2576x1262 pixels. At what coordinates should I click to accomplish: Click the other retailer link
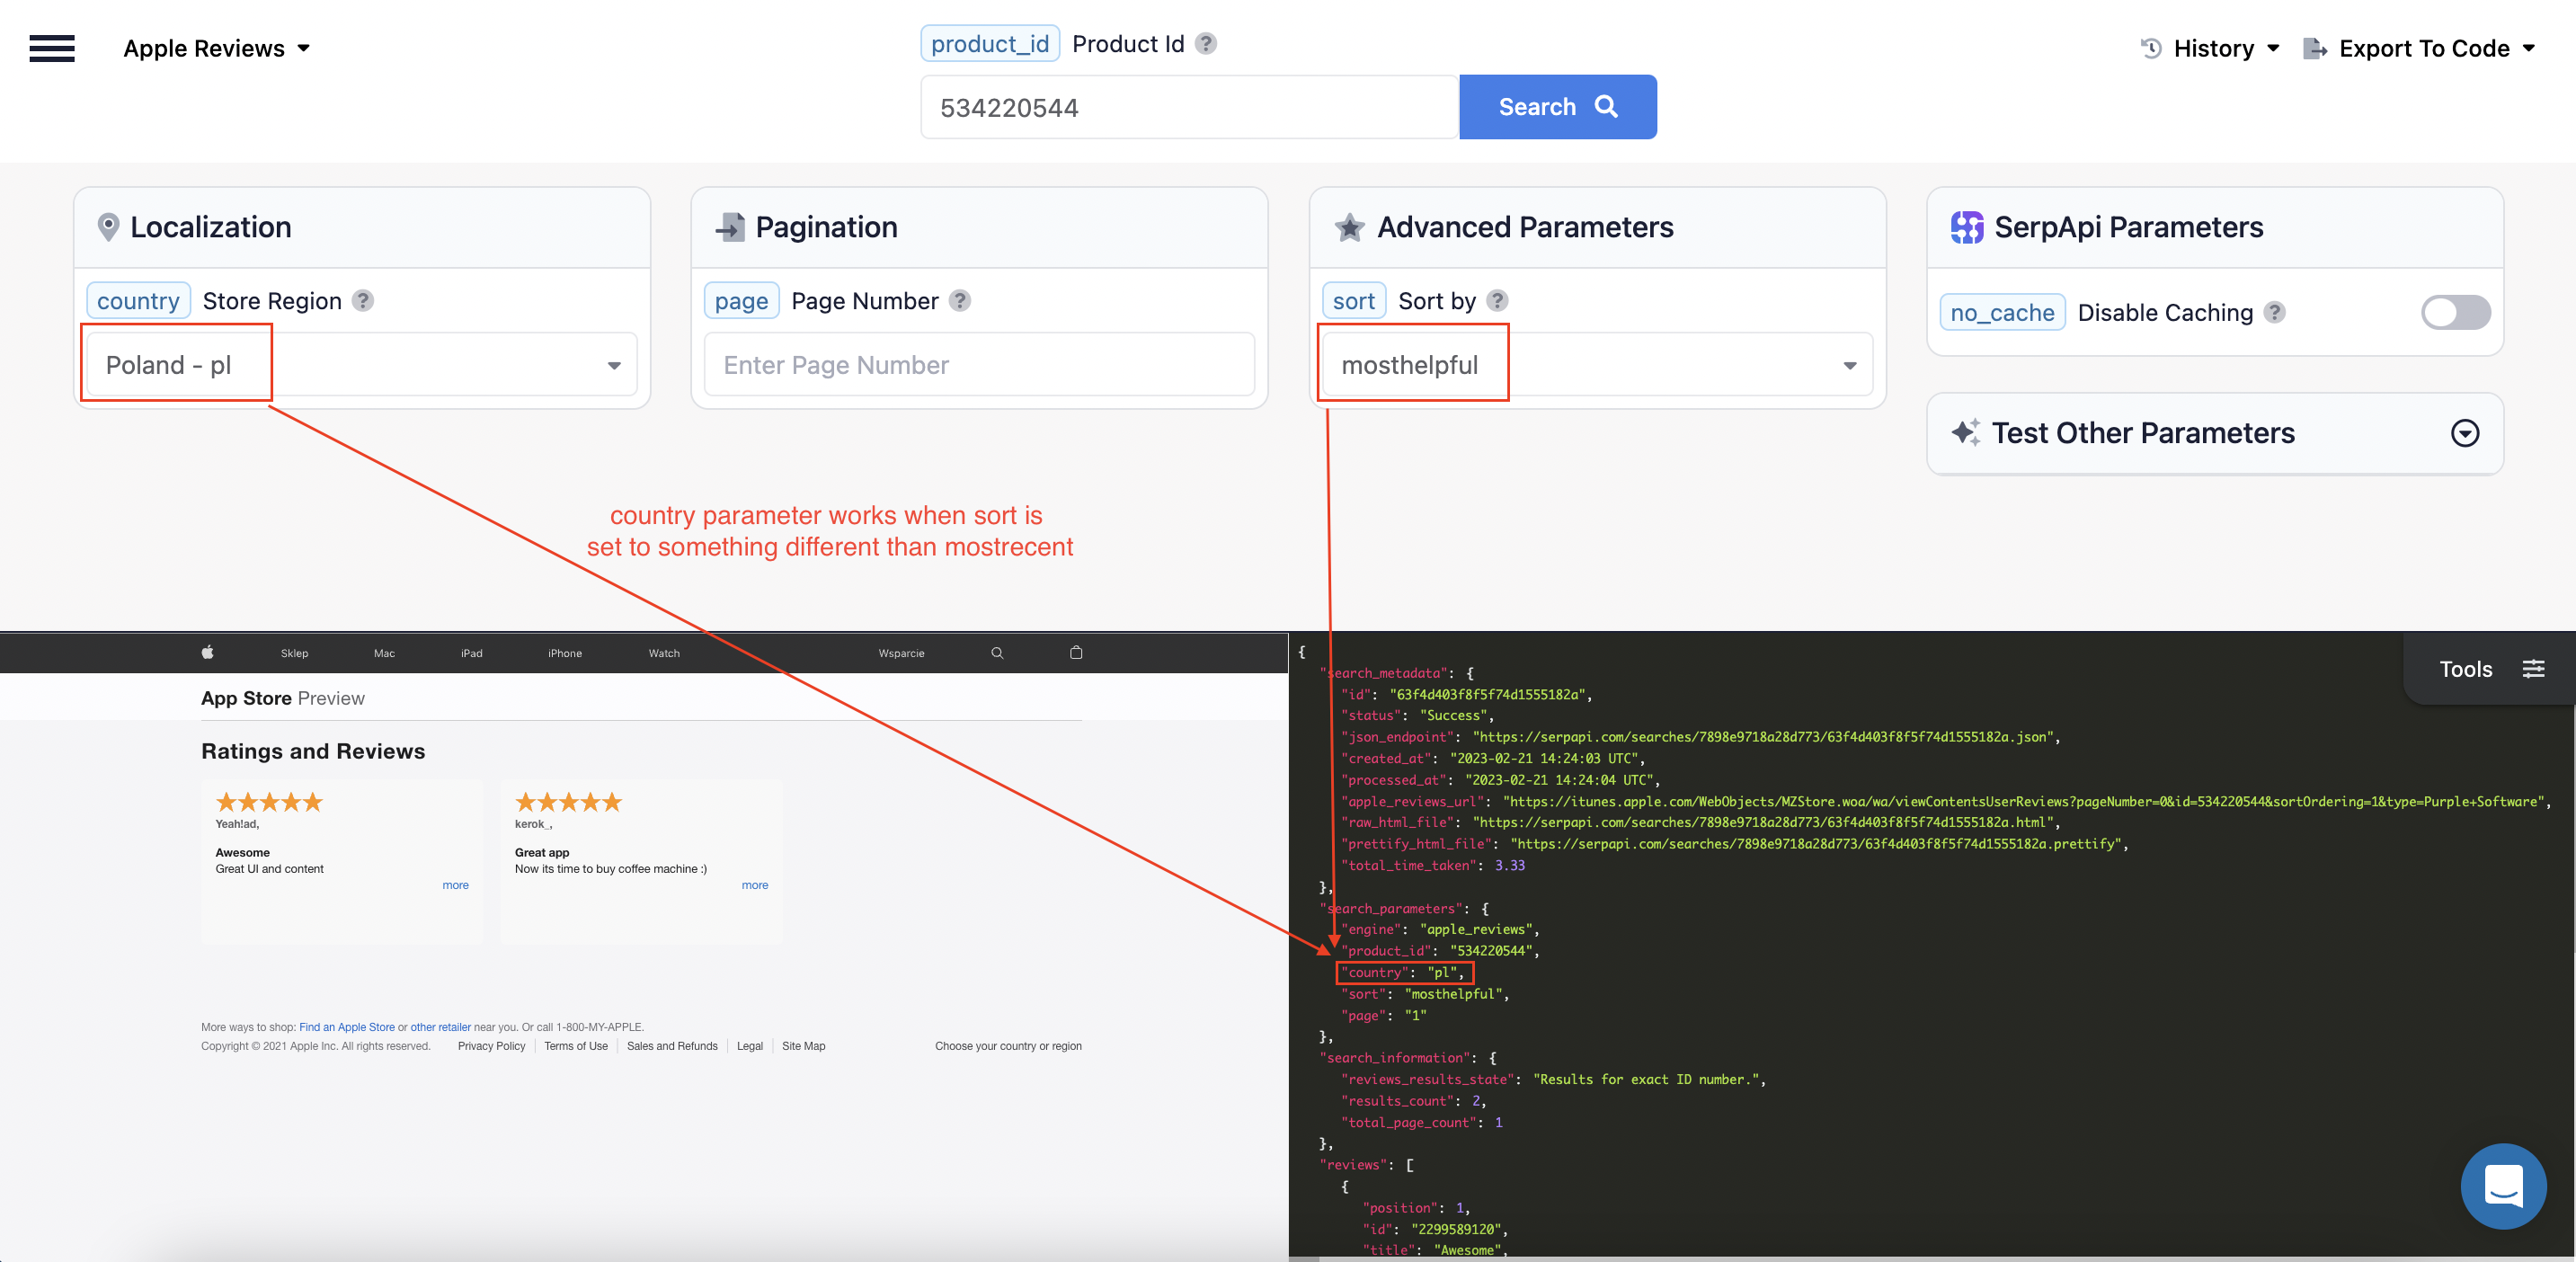pos(440,1027)
